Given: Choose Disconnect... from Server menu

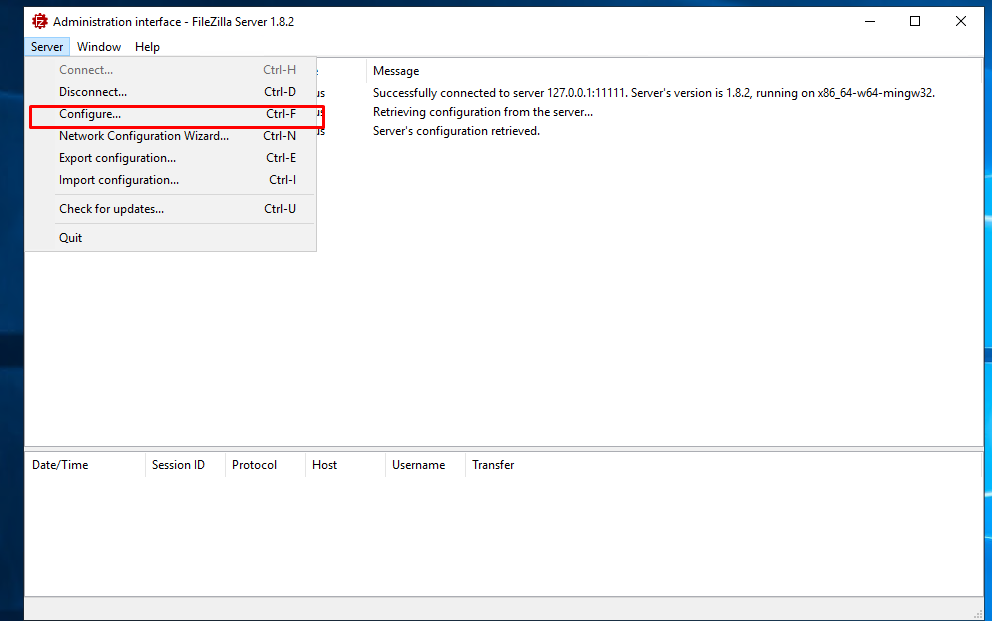Looking at the screenshot, I should (171, 92).
